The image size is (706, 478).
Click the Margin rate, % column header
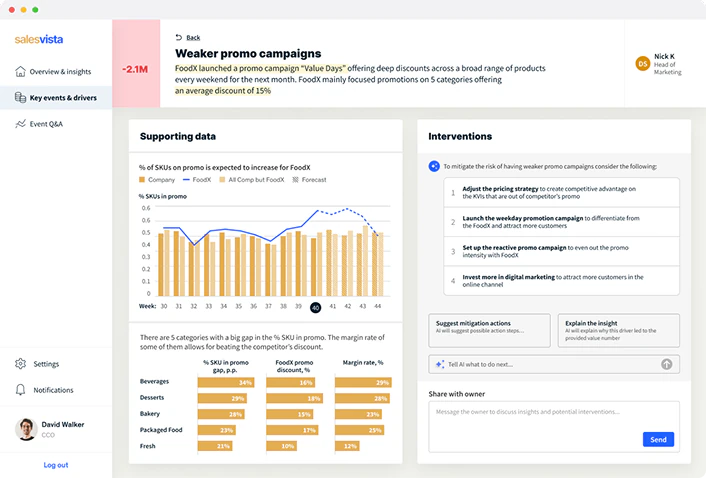click(363, 362)
